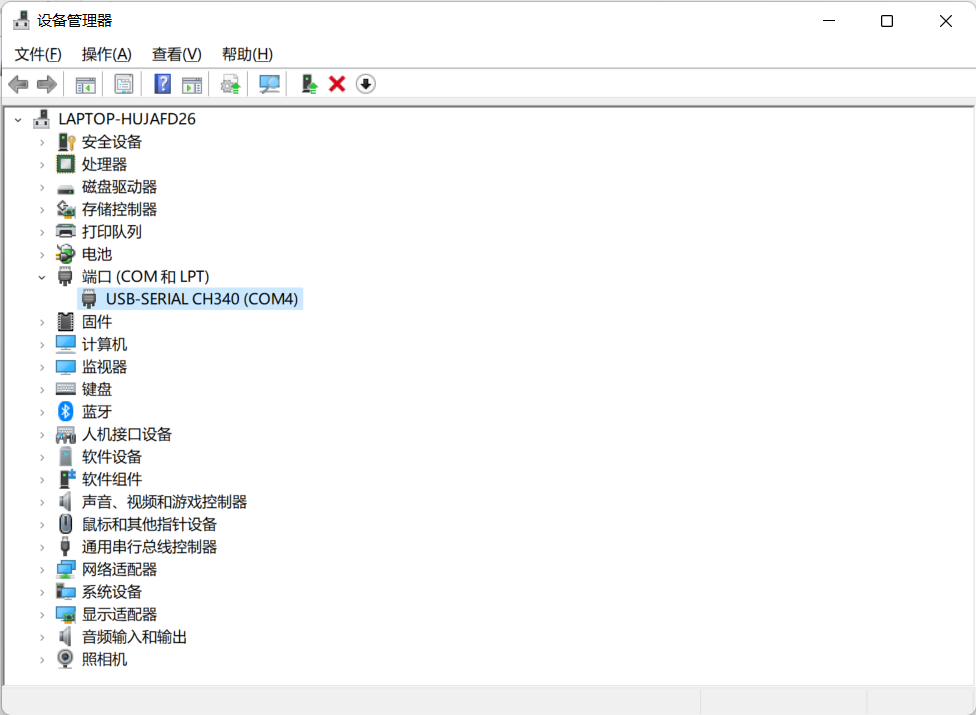Click Scan for hardware changes monitor icon

pyautogui.click(x=269, y=84)
